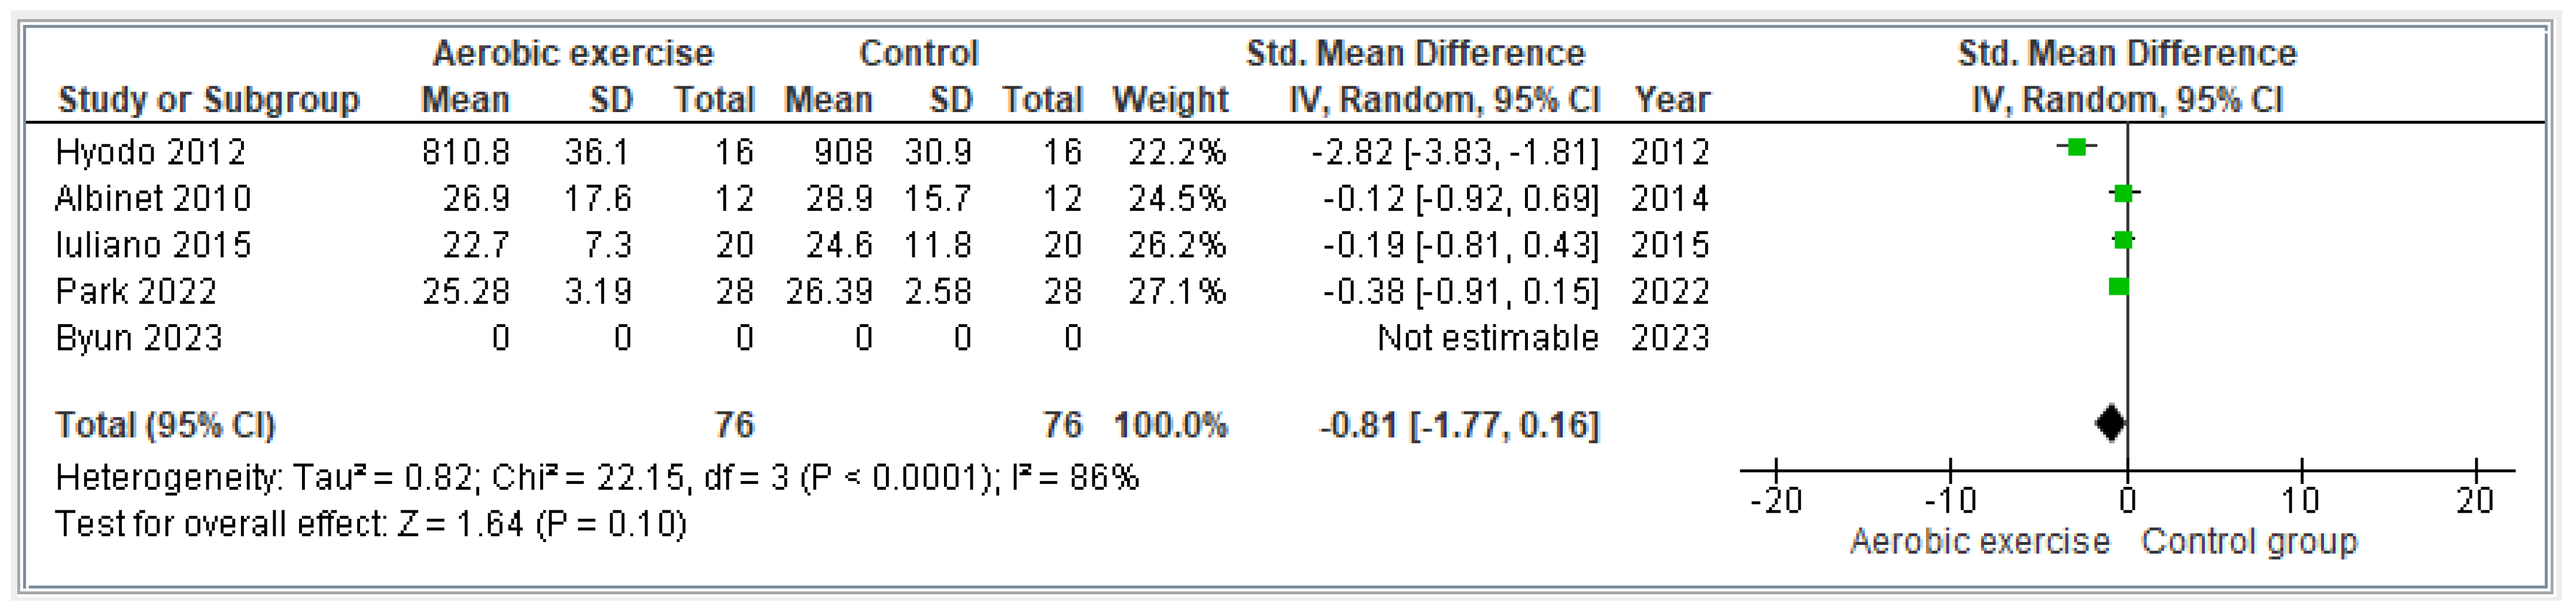This screenshot has height=611, width=2576.
Task: Click the Hyodo 2012 weight 22.2% cell
Action: click(1176, 152)
